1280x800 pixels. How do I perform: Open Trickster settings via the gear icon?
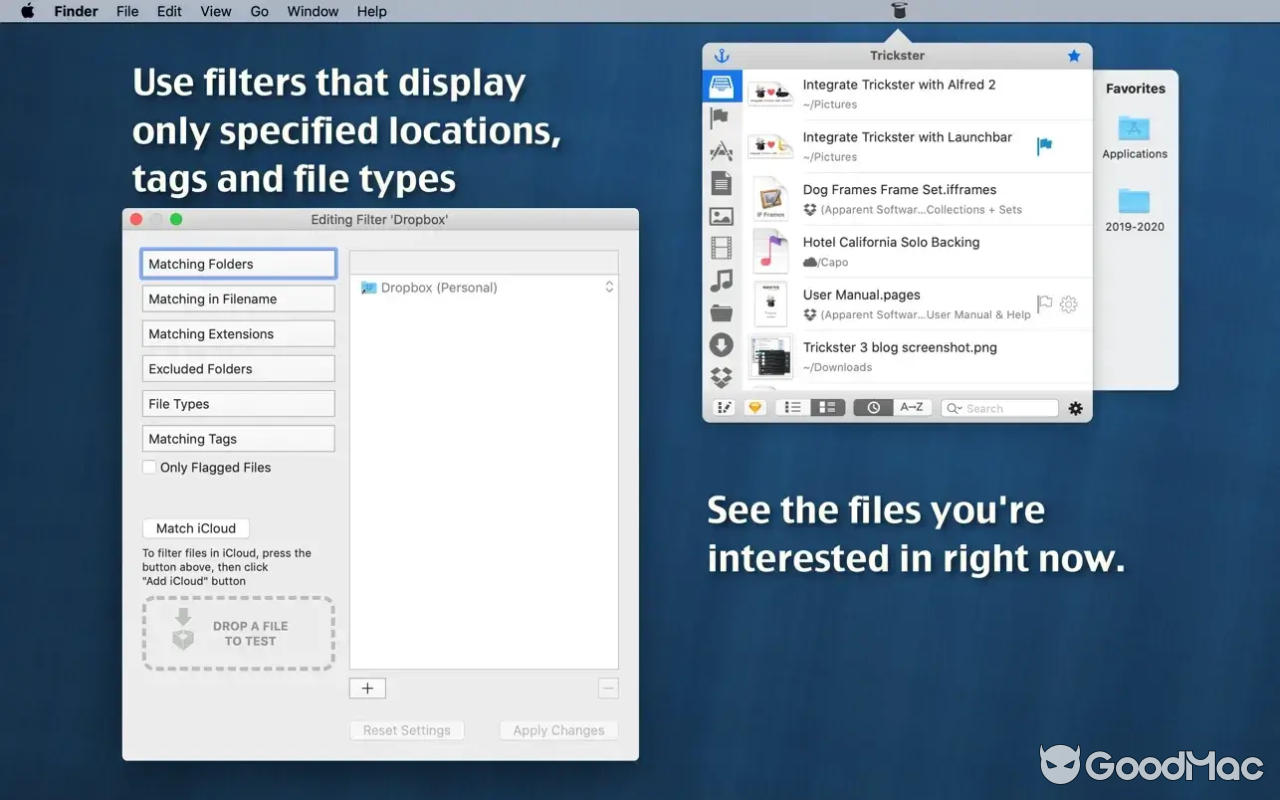click(x=1075, y=408)
